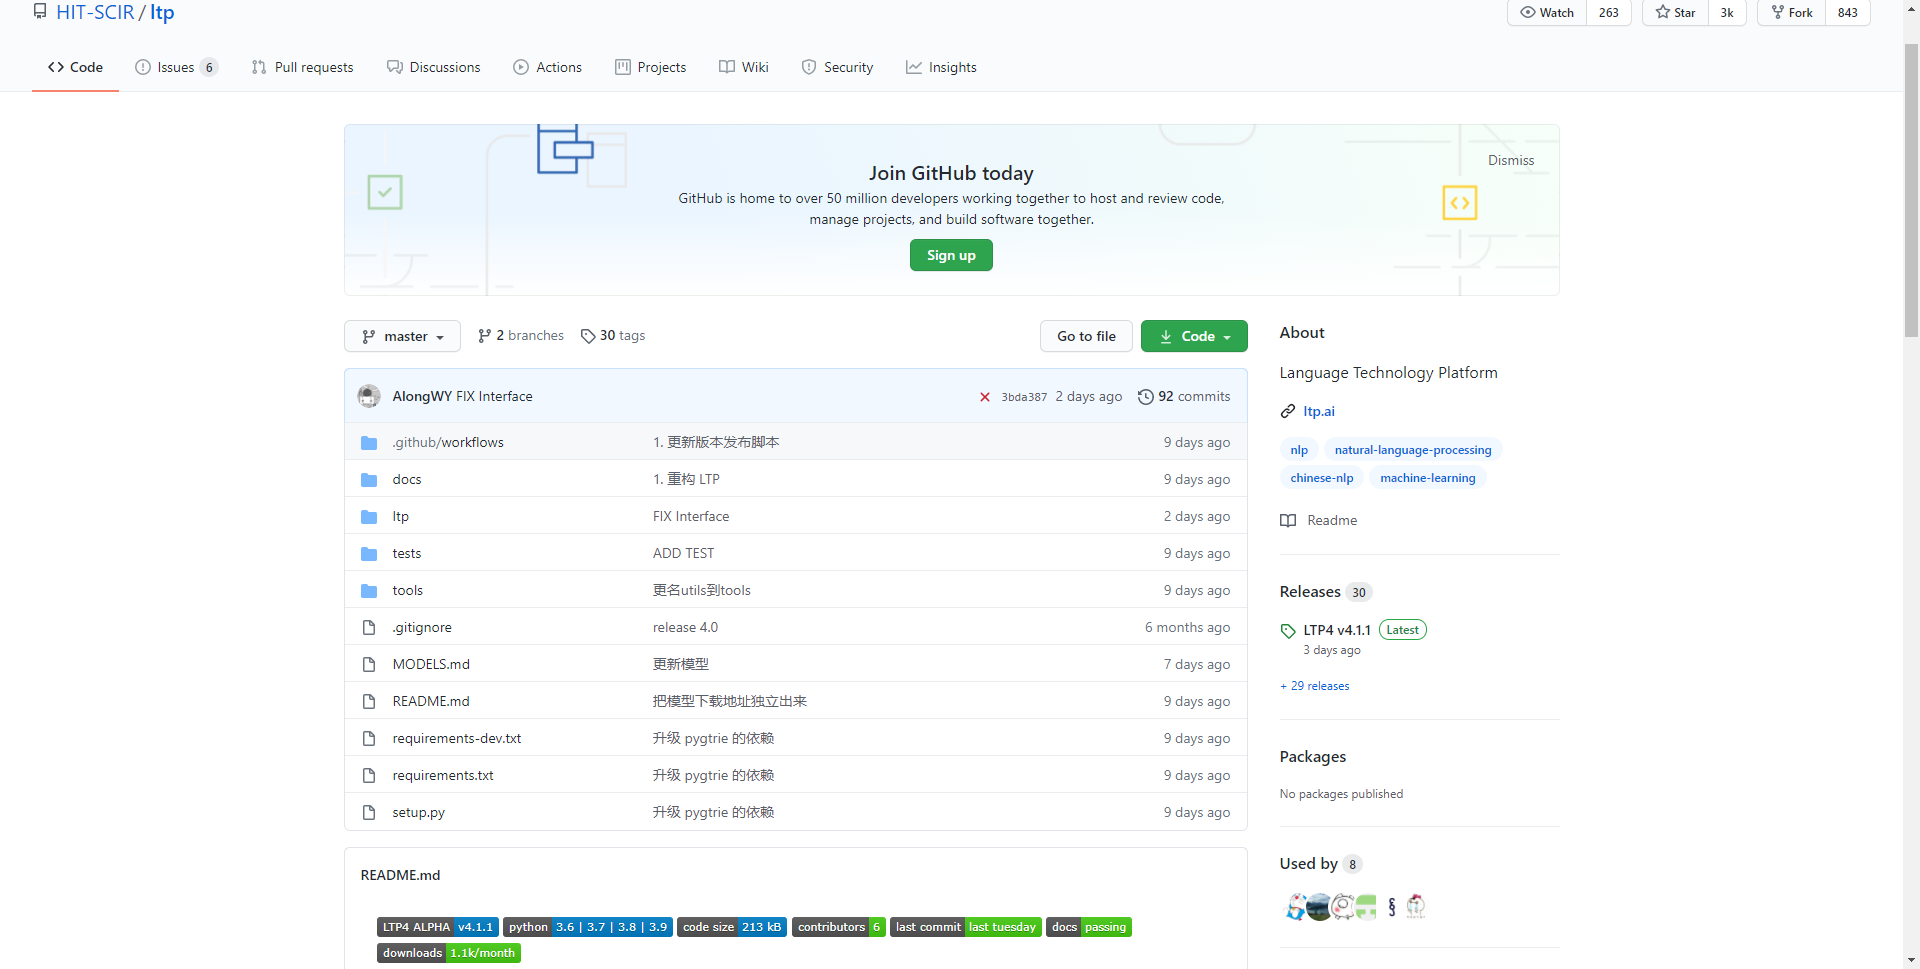Click the tests folder icon
Viewport: 1920px width, 969px height.
[369, 554]
